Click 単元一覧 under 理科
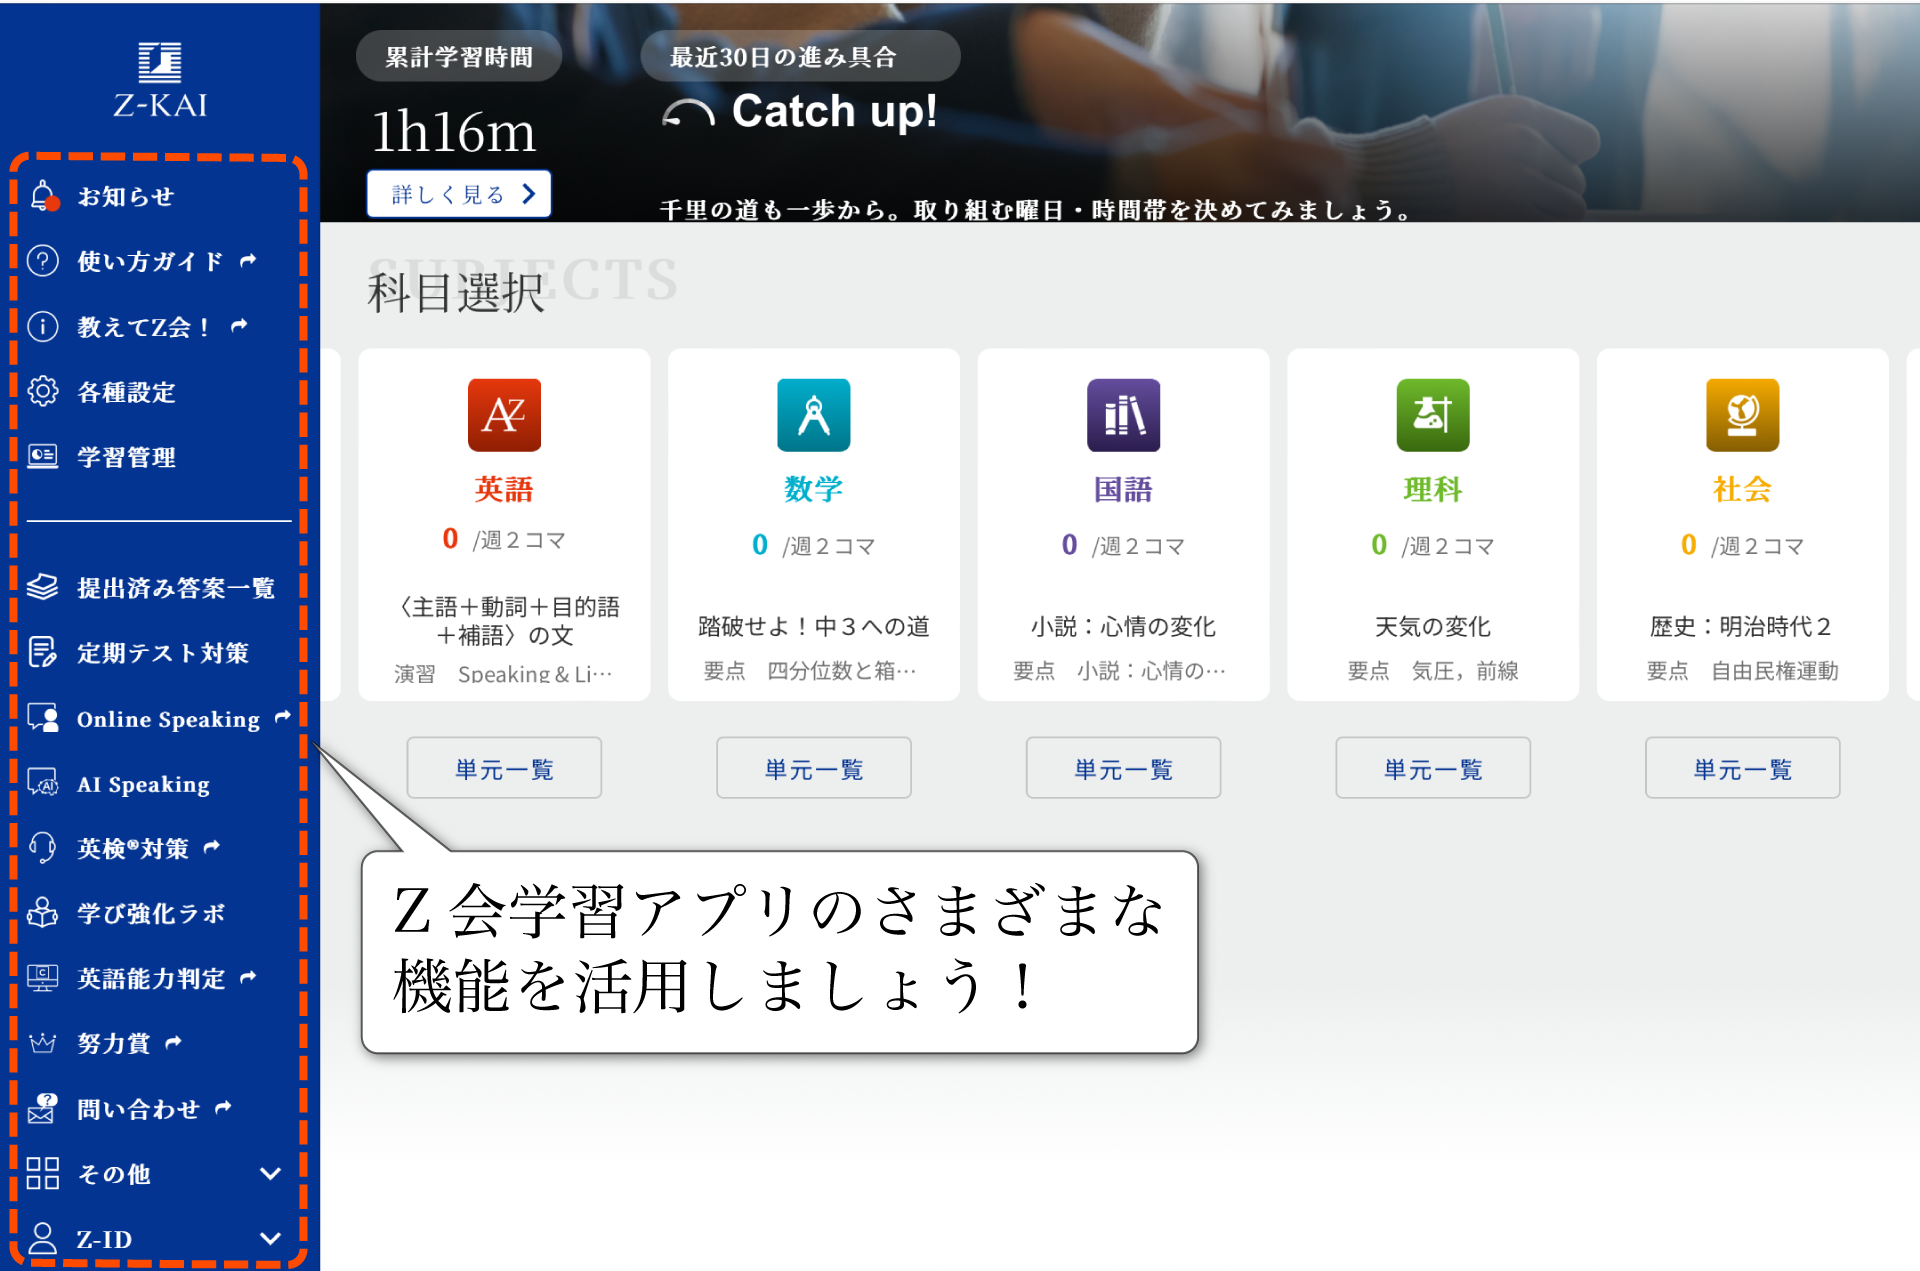1920x1271 pixels. point(1433,768)
